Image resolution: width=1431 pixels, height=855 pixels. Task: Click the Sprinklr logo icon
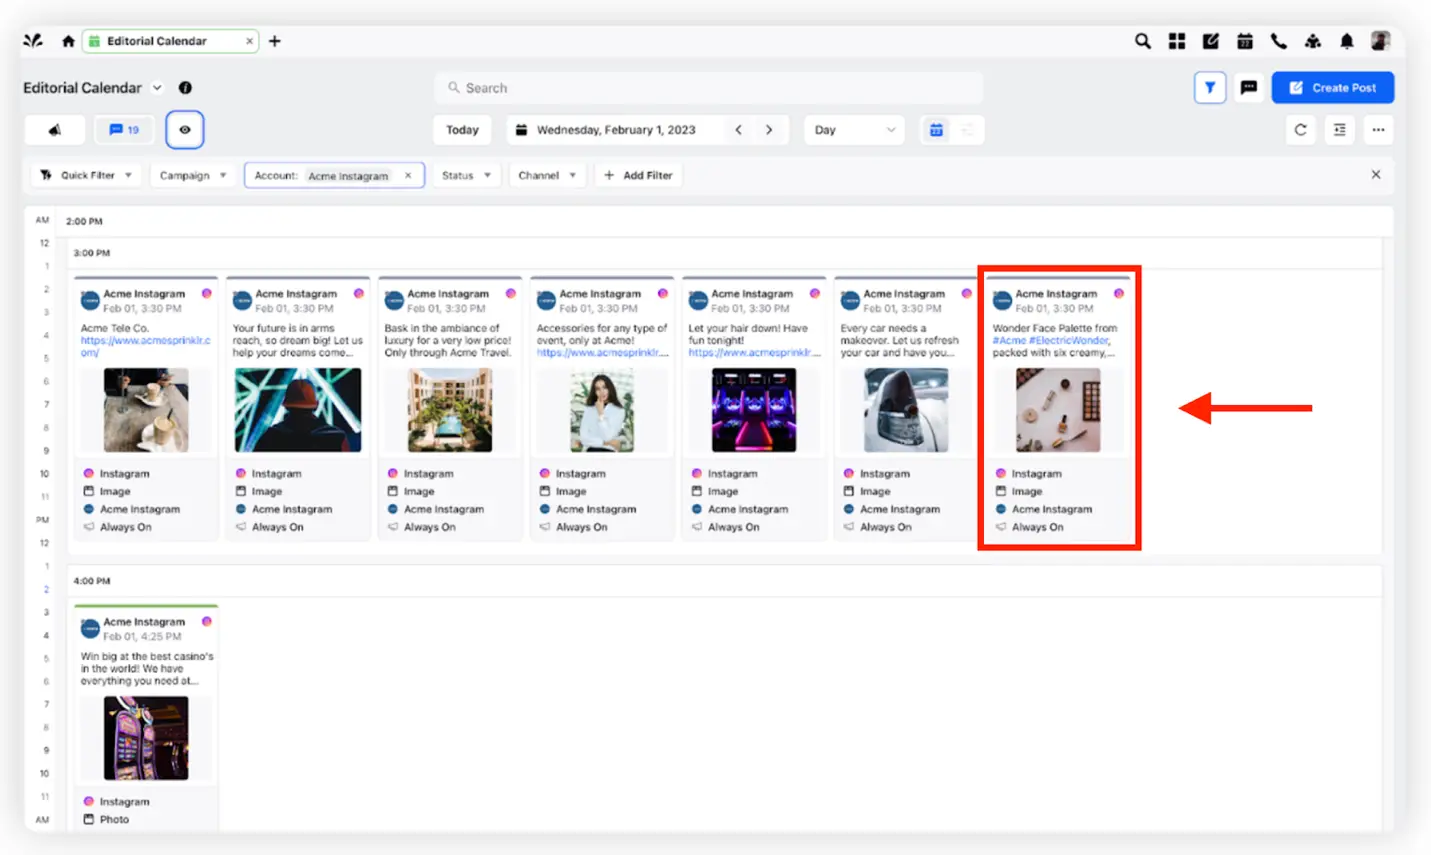(33, 41)
